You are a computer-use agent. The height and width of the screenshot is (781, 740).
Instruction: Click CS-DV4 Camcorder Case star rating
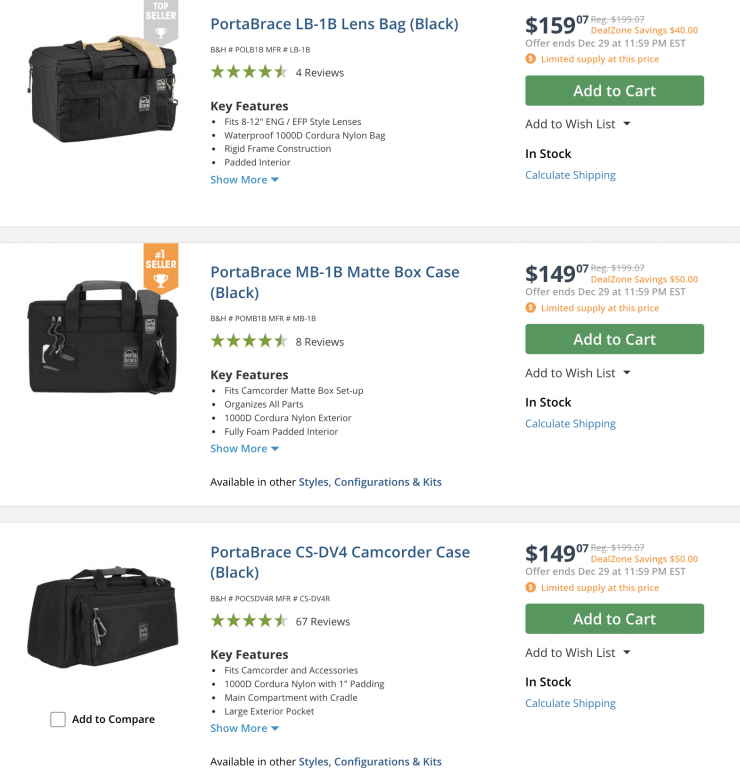coord(248,621)
